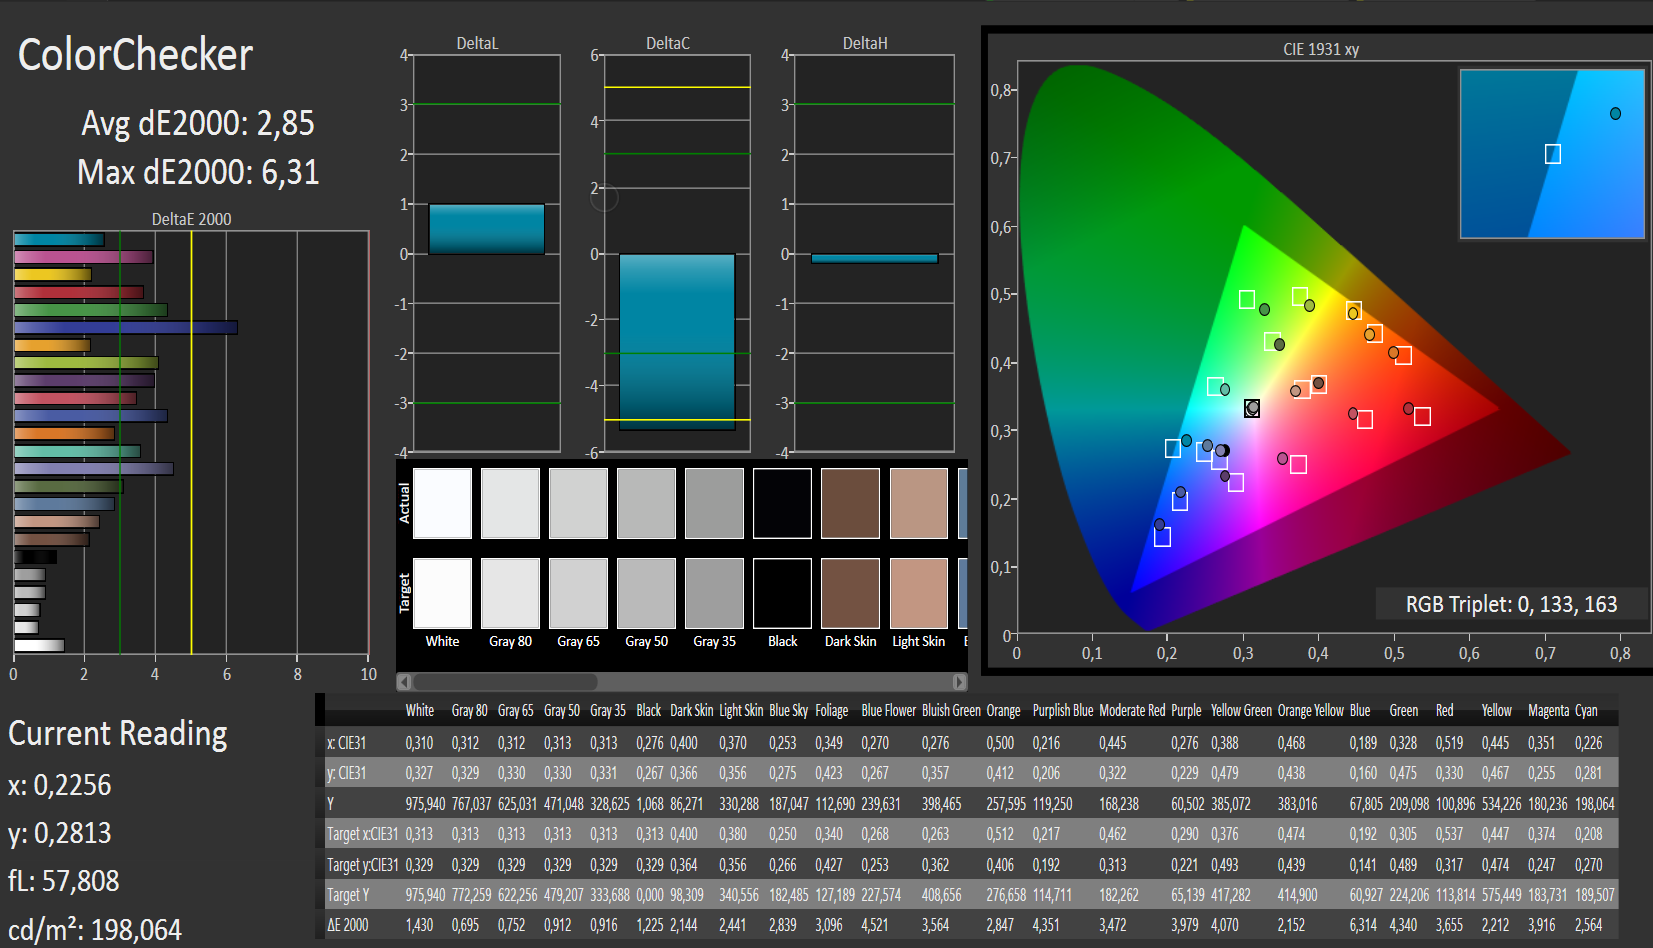
Task: Choose the Target Gray 65 swatch
Action: tap(578, 593)
